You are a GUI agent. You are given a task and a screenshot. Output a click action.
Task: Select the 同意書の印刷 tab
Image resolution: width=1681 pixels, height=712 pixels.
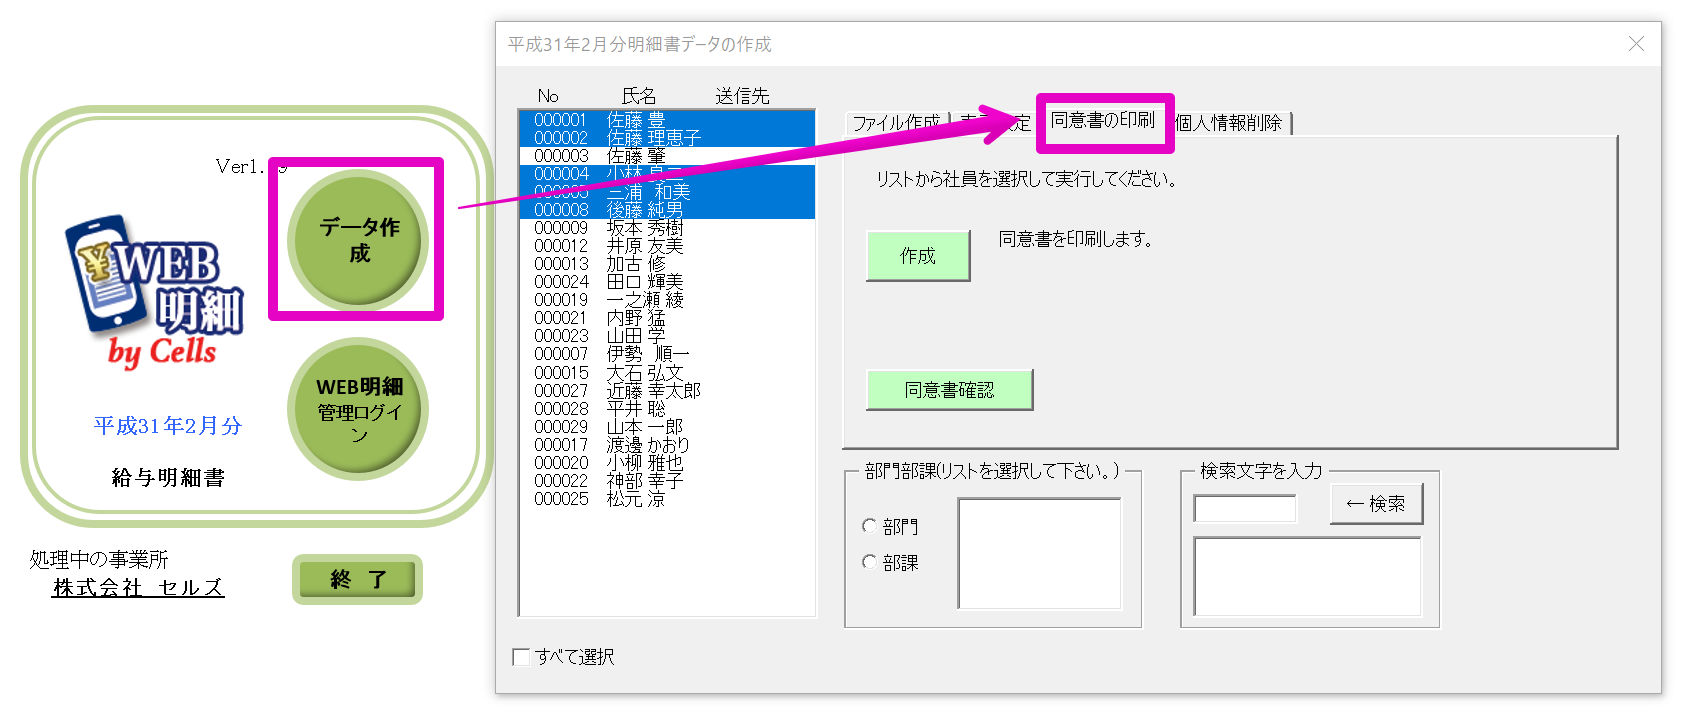(1103, 121)
